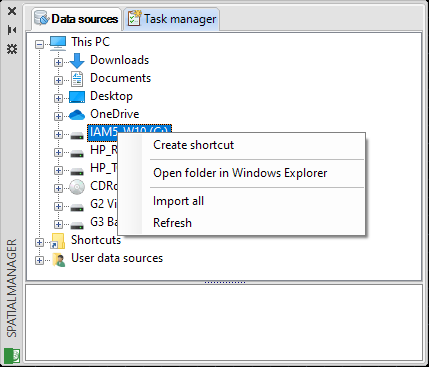
Task: Switch to the Data sources tab
Action: (76, 19)
